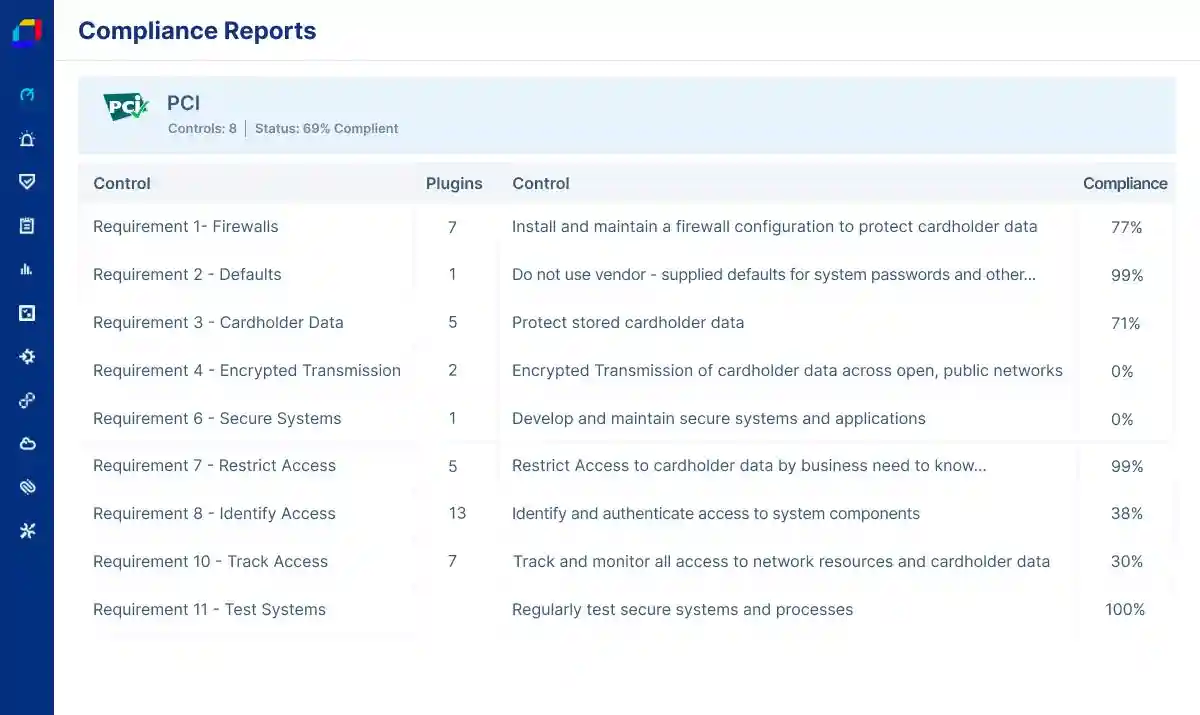Click the gear settings icon in sidebar
The height and width of the screenshot is (715, 1200).
[x=27, y=356]
